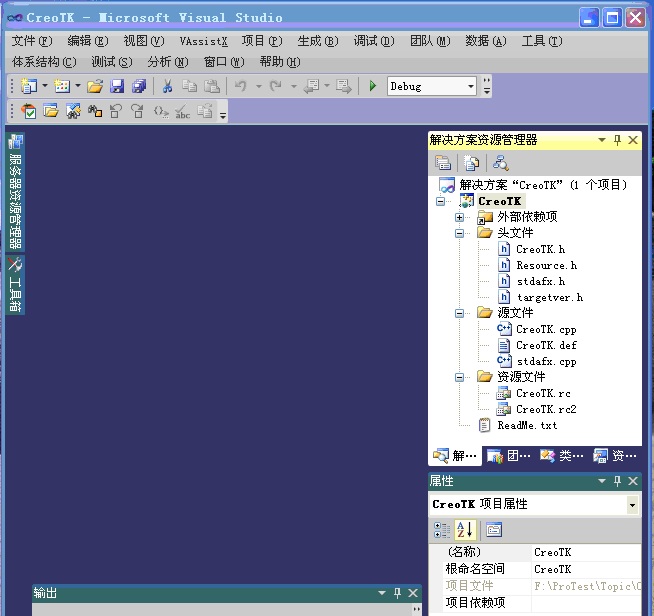Screen dimensions: 654x616
Task: Collapse the 头文件 folder node
Action: tap(459, 233)
